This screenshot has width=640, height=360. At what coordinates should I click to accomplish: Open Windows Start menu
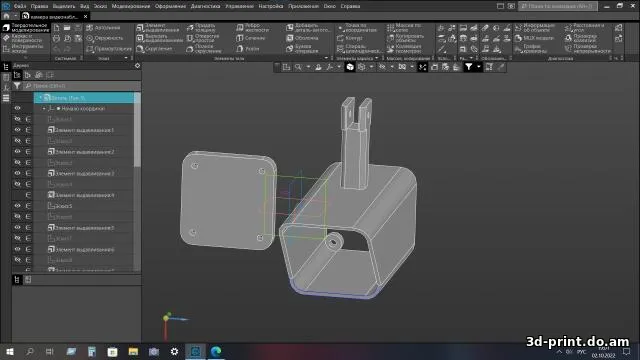click(9, 351)
